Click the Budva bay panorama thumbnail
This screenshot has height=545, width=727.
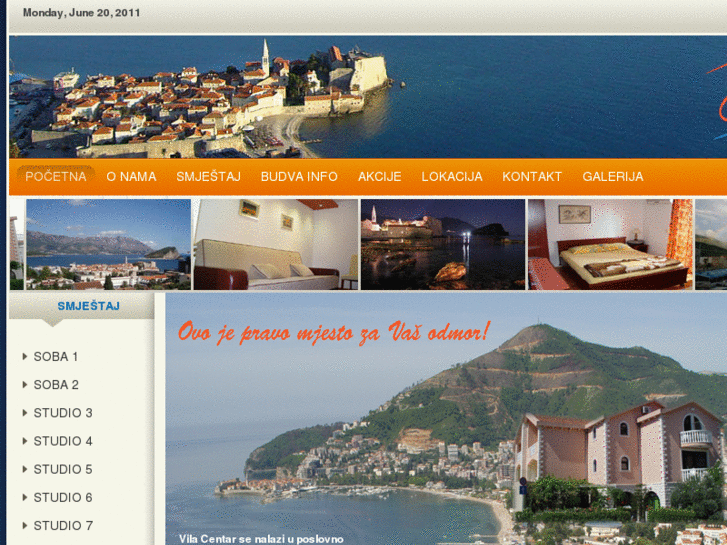pos(107,244)
